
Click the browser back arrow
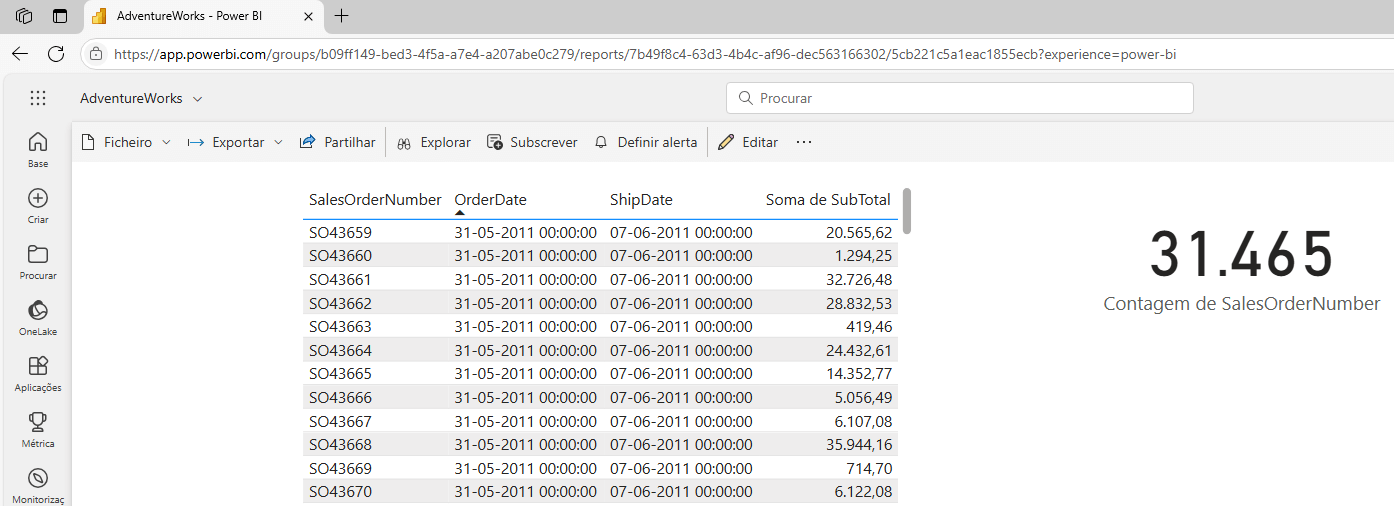coord(20,54)
